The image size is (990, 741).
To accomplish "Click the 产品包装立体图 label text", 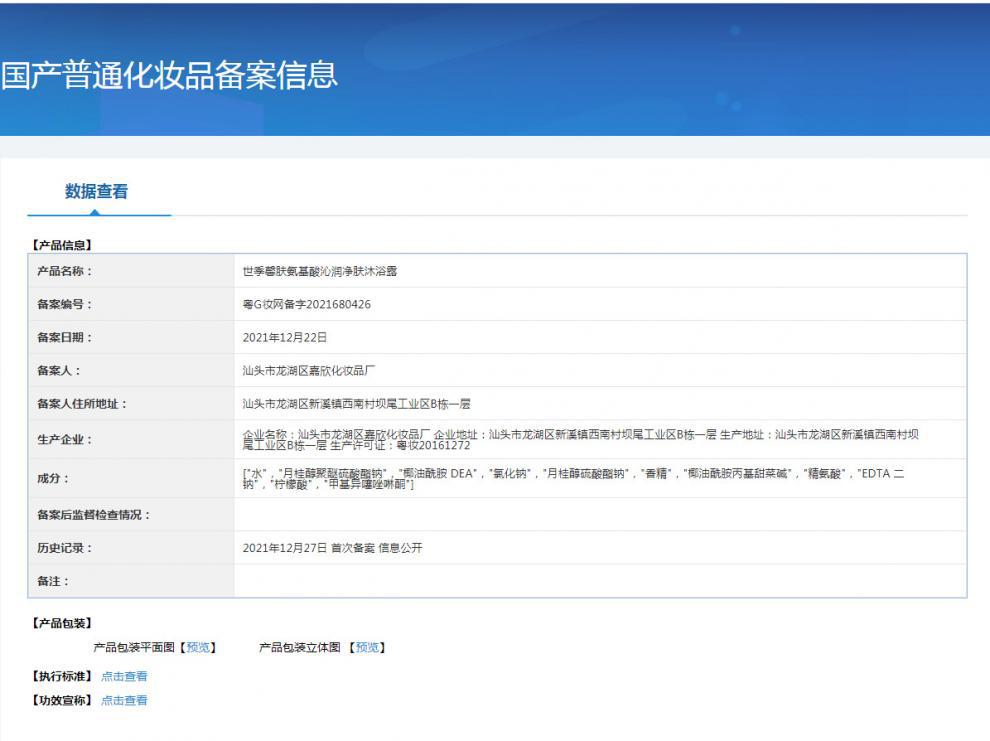I will (300, 648).
